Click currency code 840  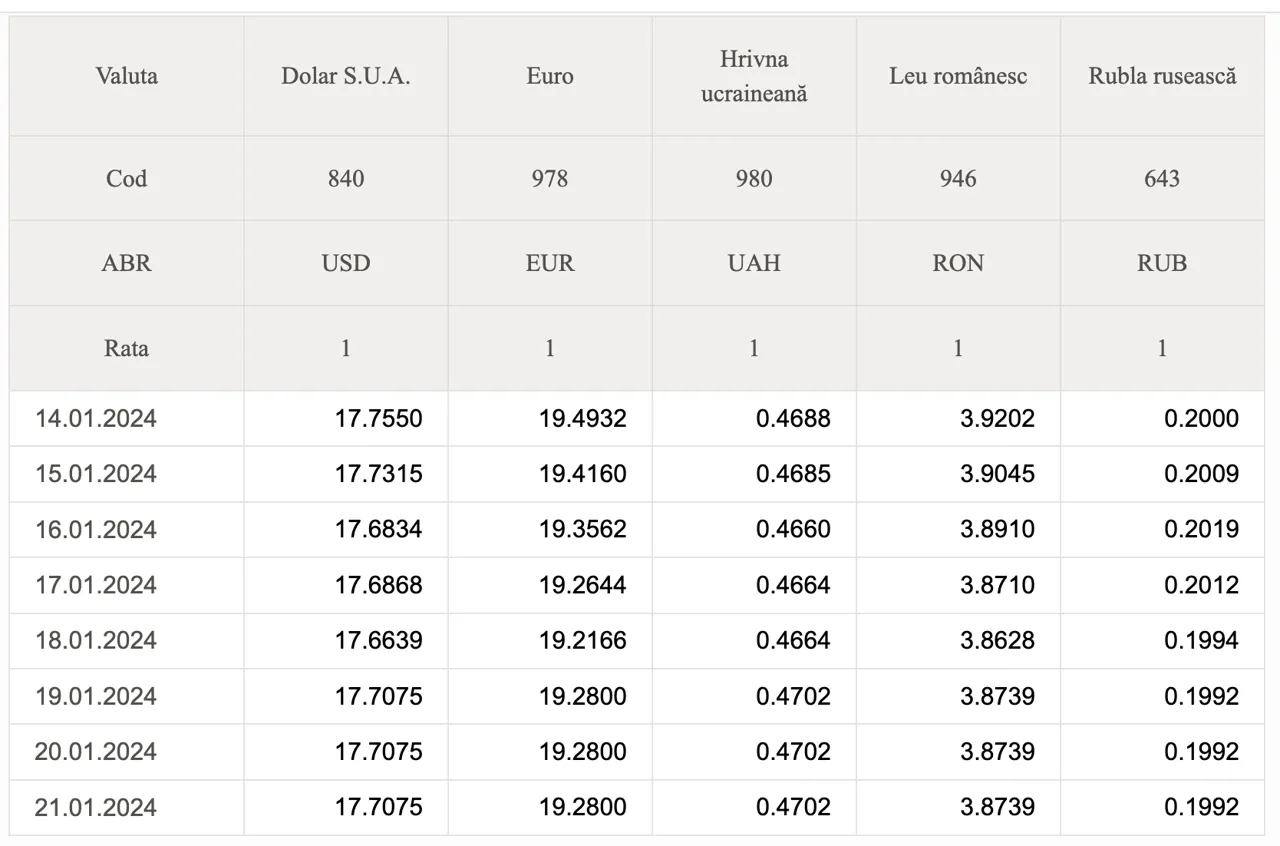[x=346, y=179]
